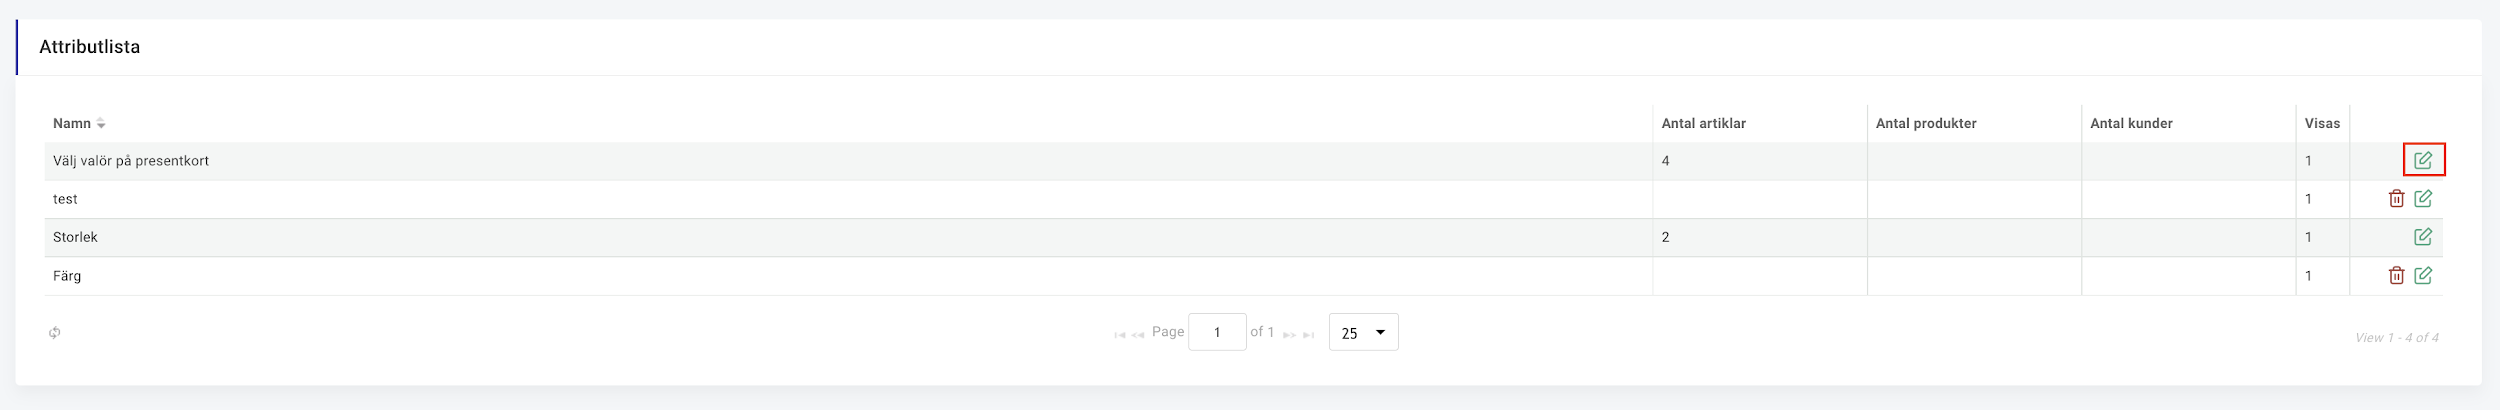Edit the 'test' attribute

(x=2422, y=198)
